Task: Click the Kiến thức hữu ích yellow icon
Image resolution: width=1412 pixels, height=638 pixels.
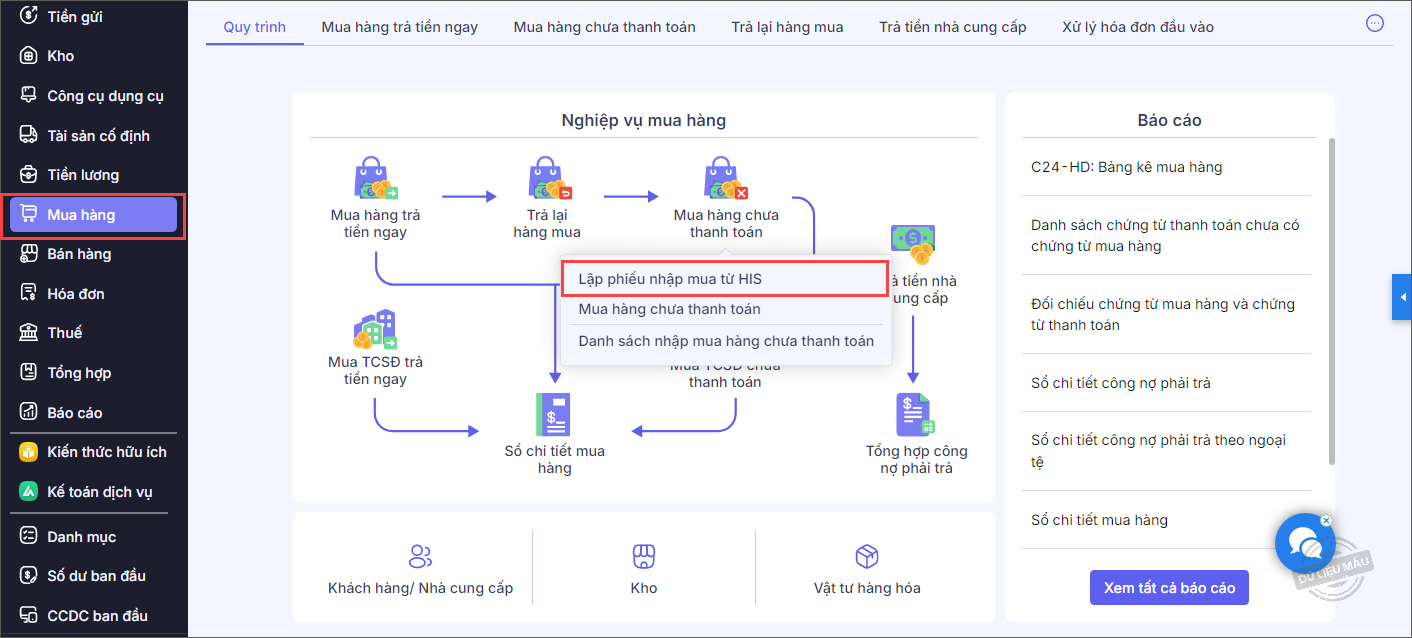Action: pos(29,452)
